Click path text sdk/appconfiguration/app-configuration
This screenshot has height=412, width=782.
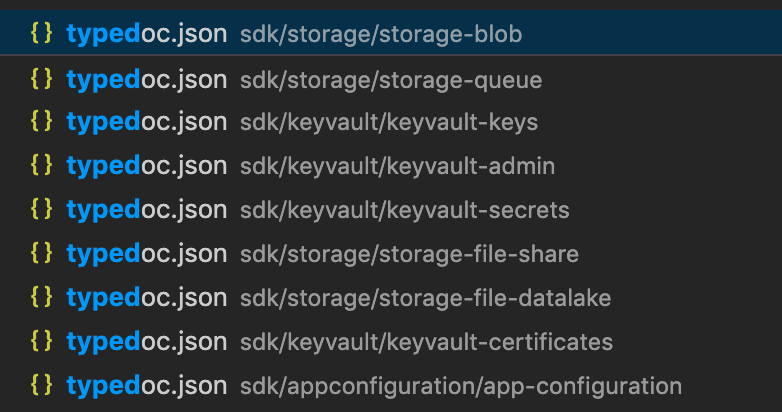[461, 386]
